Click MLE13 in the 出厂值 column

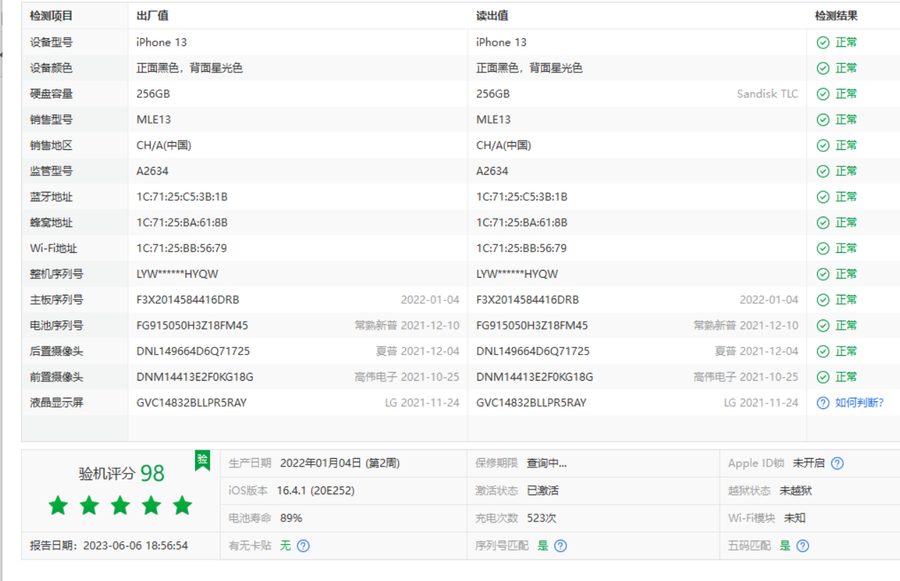[x=153, y=119]
